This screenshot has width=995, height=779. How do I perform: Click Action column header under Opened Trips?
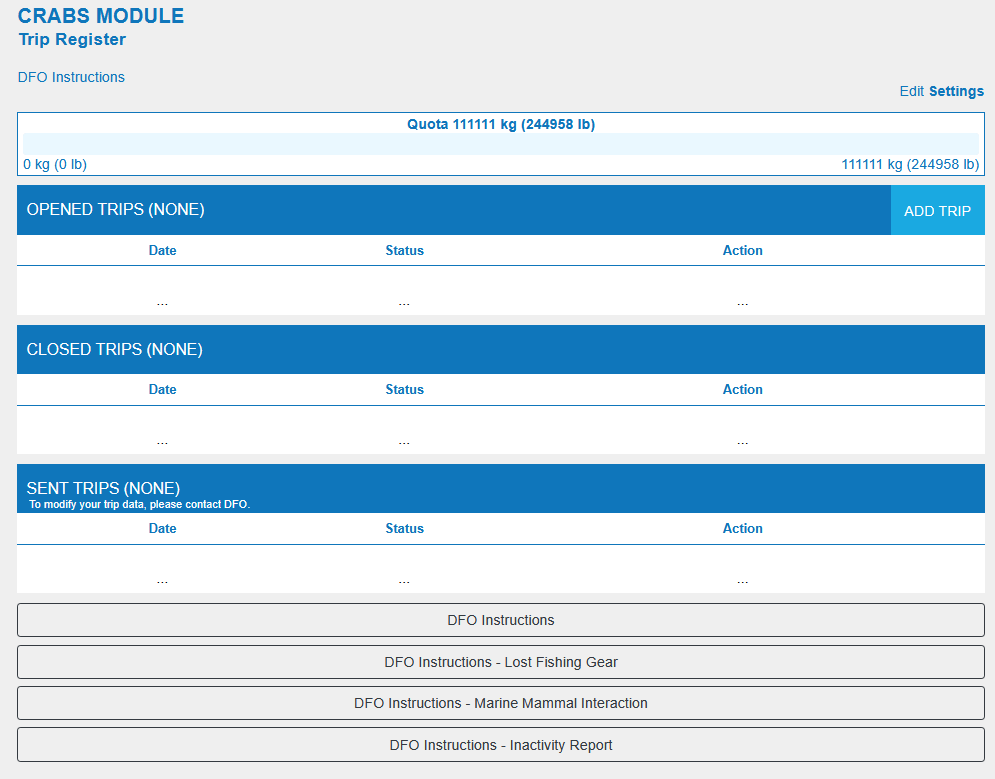click(x=742, y=250)
